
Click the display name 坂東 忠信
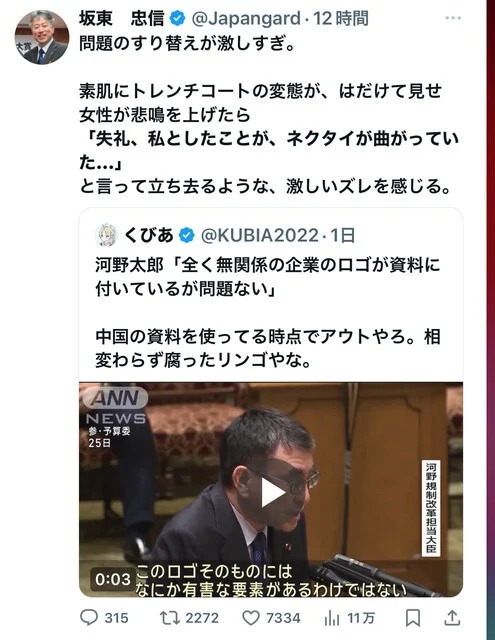[122, 19]
